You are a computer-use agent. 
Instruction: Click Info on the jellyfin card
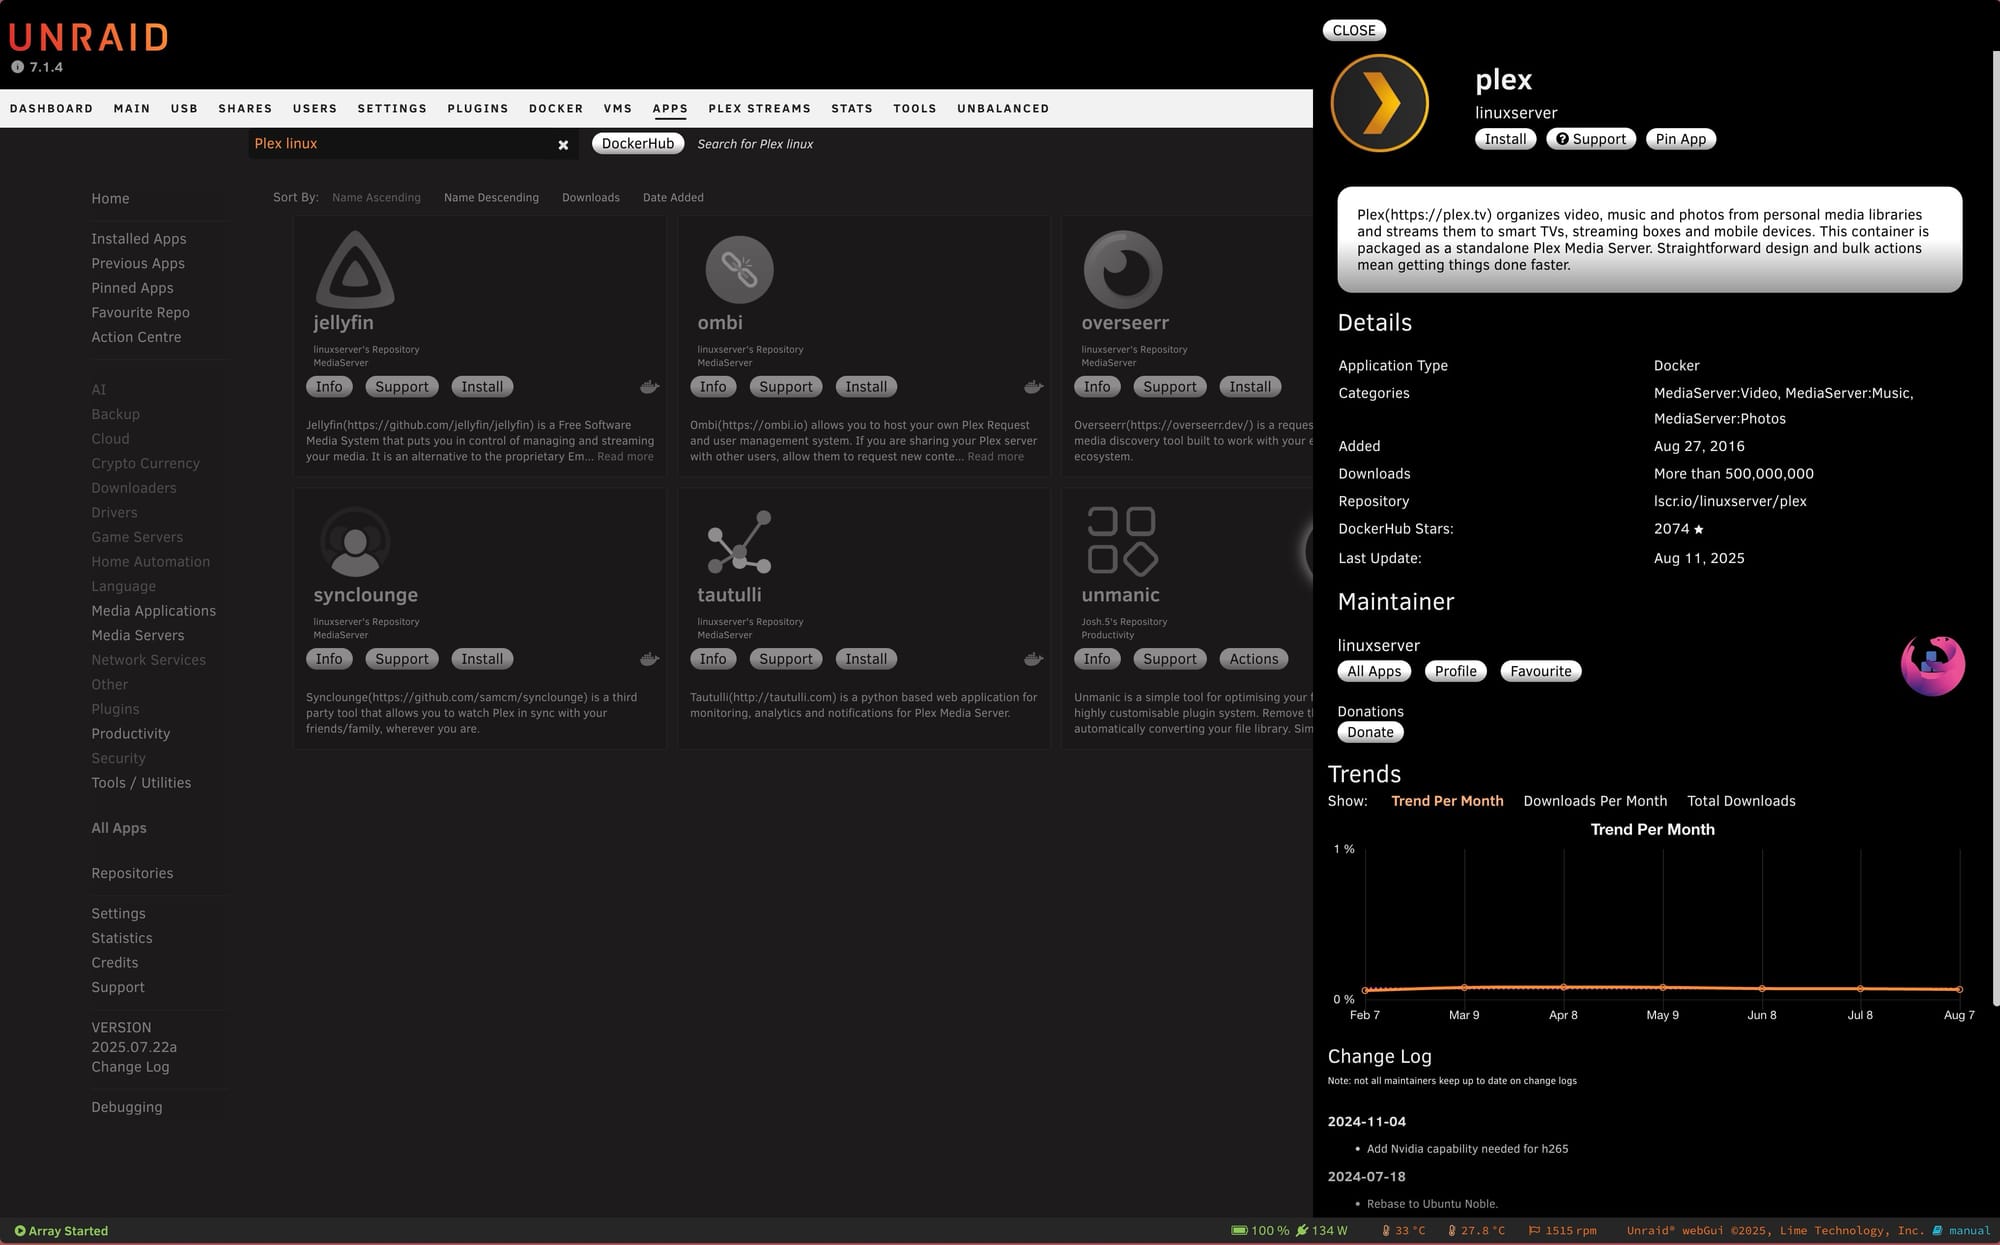coord(329,387)
